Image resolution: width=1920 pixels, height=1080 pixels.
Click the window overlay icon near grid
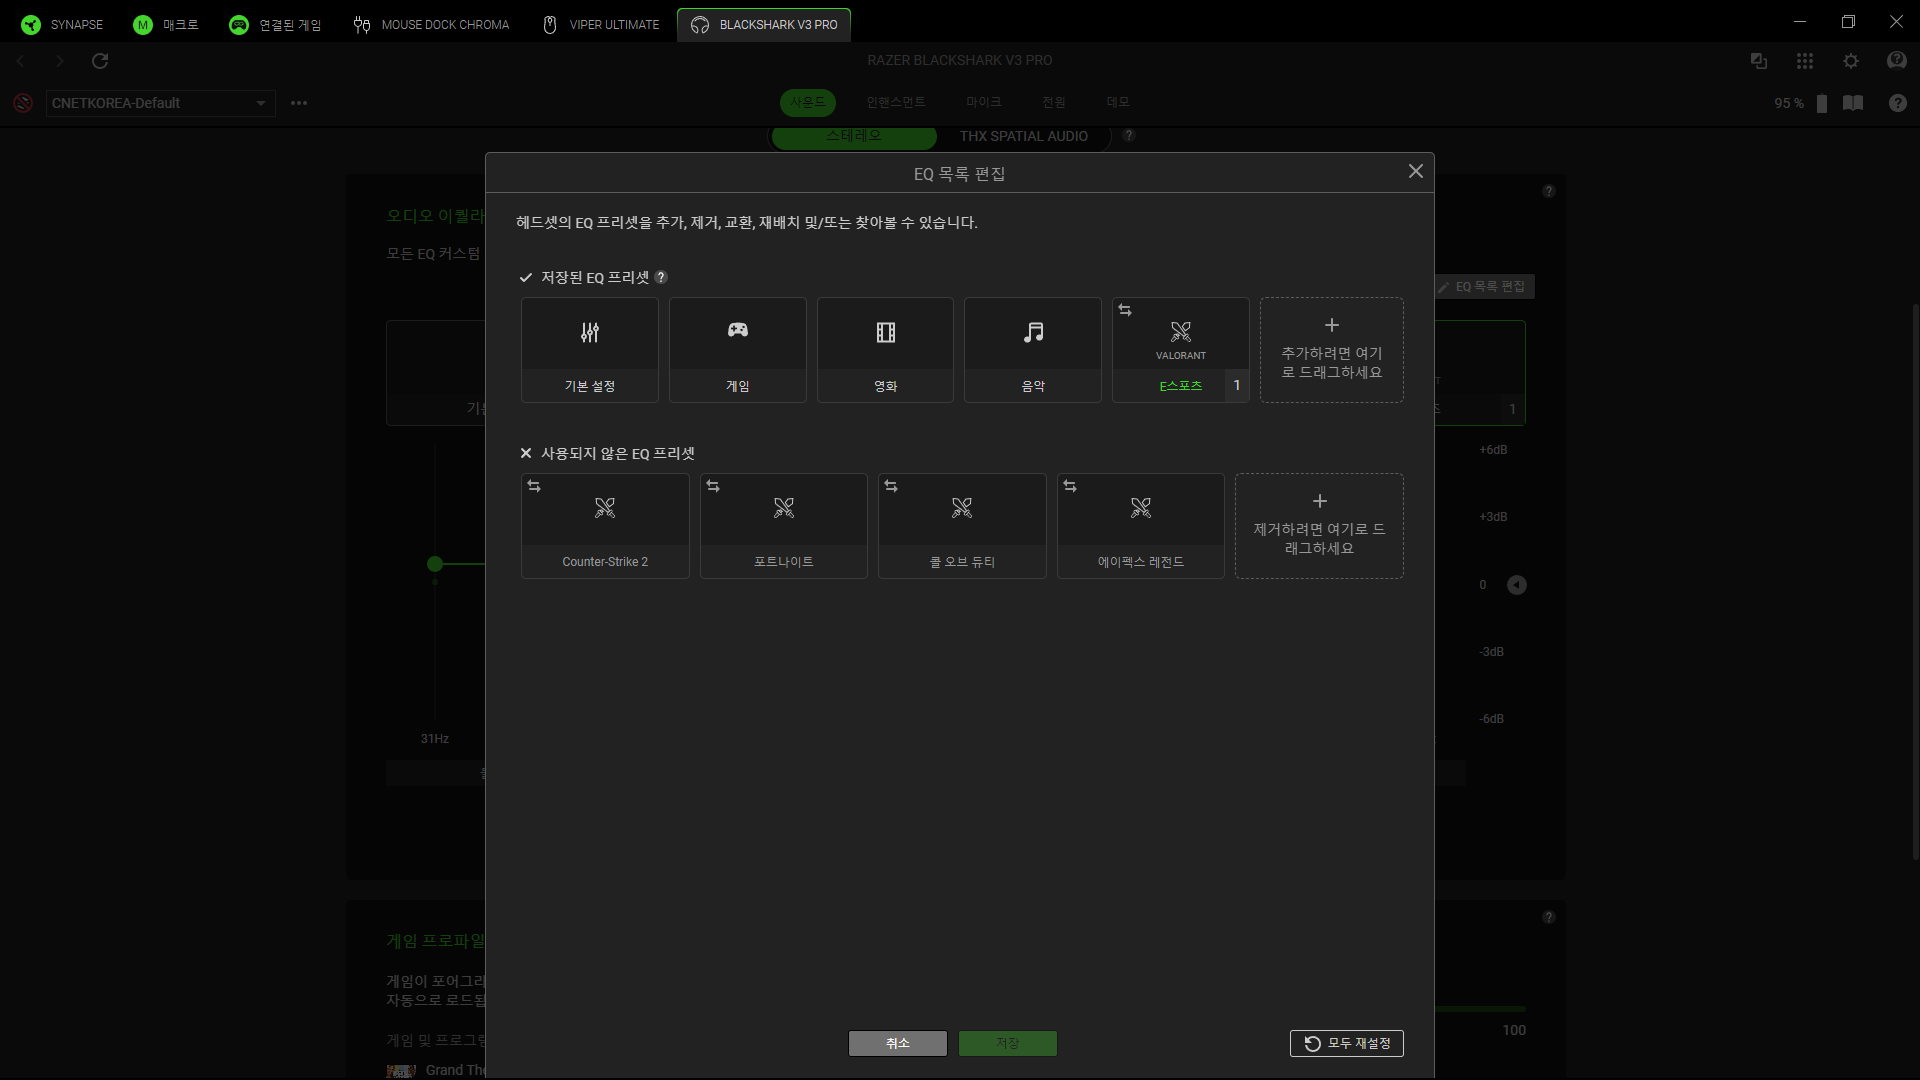1759,61
